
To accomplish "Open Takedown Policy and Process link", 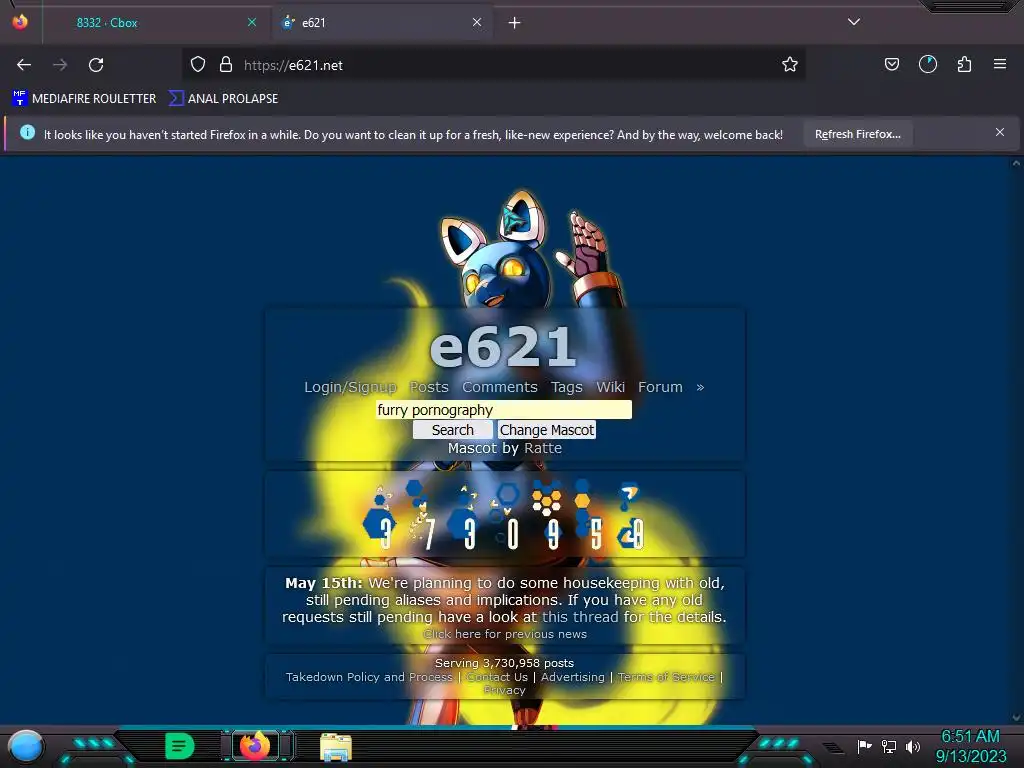I will click(x=369, y=677).
